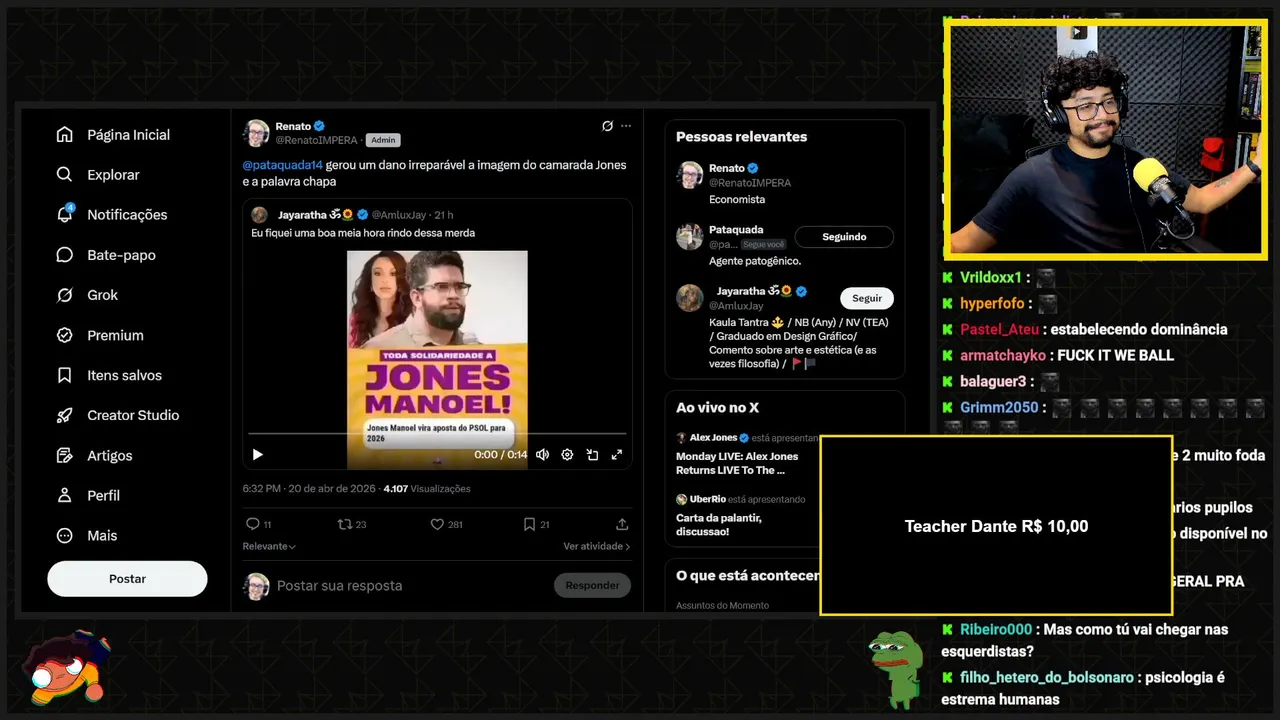Screen dimensions: 1280x720
Task: Open Renato's avatar on the main post
Action: (x=257, y=133)
